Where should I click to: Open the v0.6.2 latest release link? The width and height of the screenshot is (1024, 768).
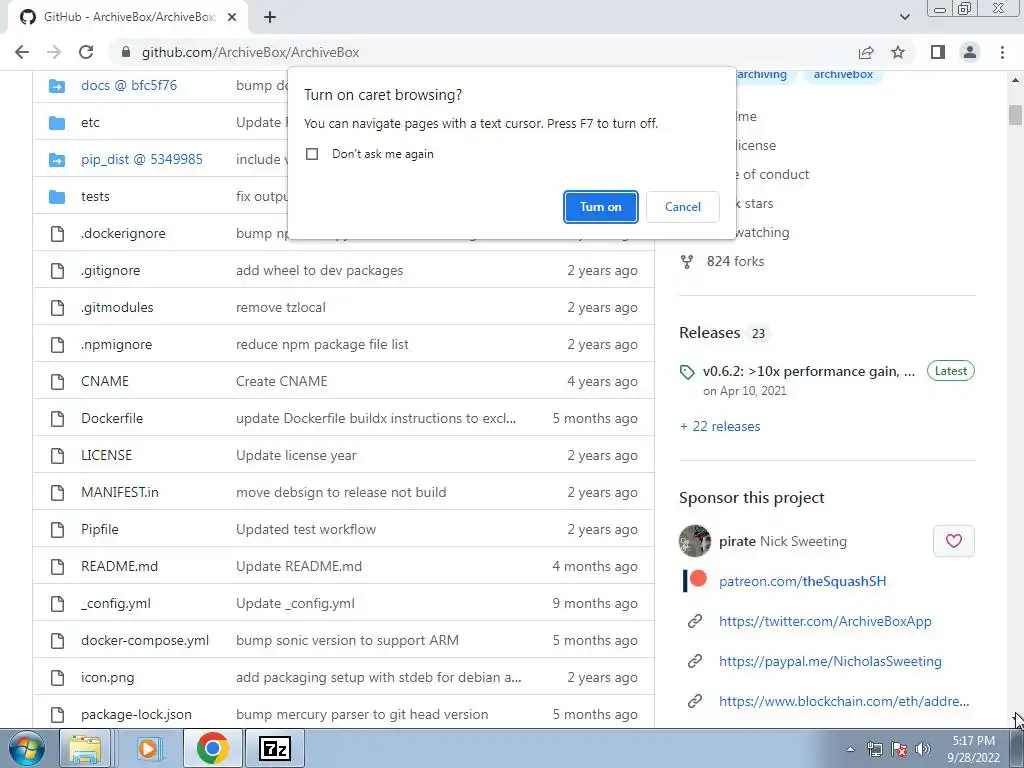(x=808, y=372)
